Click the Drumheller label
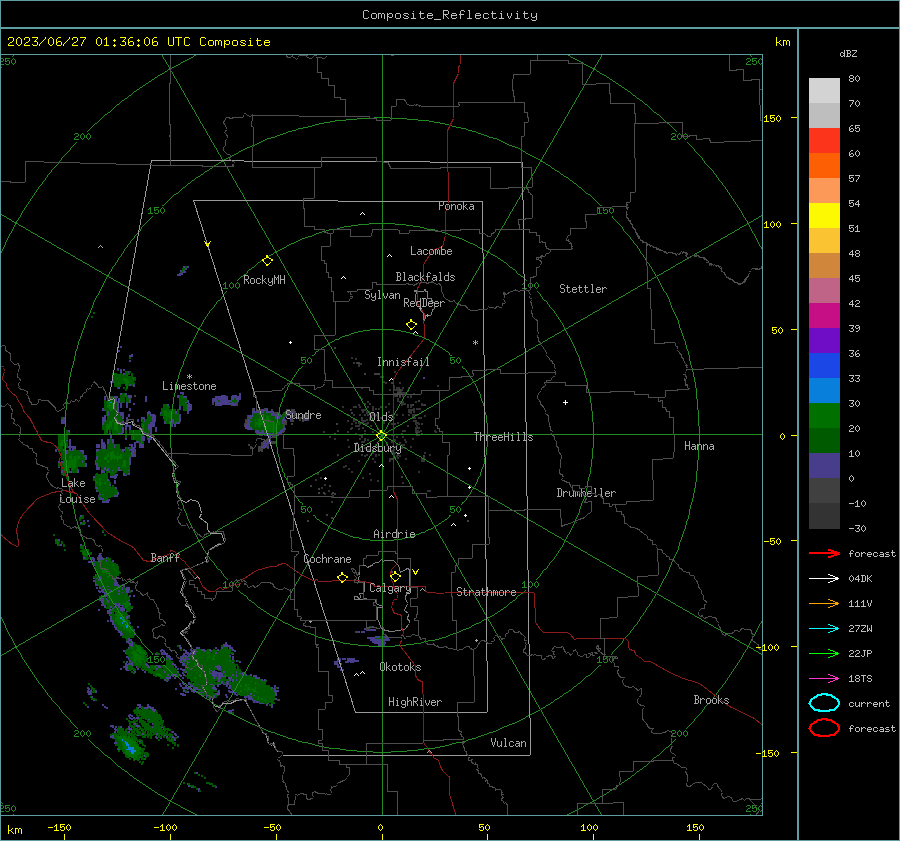Viewport: 900px width, 841px height. 586,493
